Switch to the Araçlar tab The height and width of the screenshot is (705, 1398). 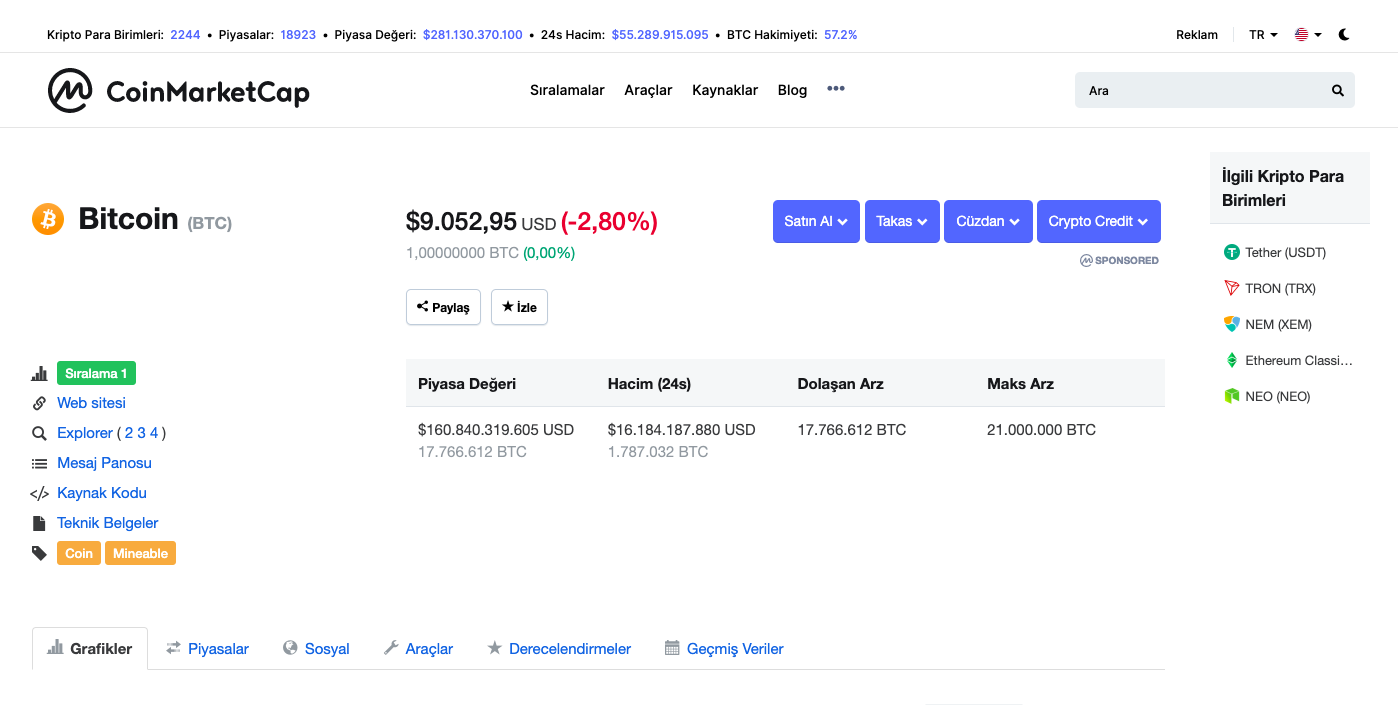[418, 648]
